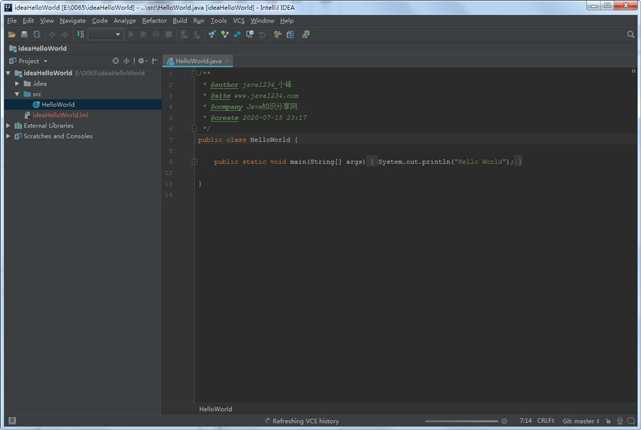641x430 pixels.
Task: Expand the External Libraries node
Action: click(x=10, y=126)
